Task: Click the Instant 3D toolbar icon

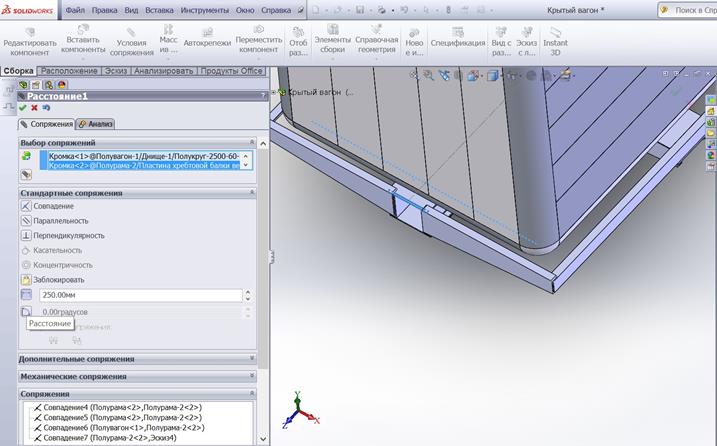Action: tap(554, 37)
